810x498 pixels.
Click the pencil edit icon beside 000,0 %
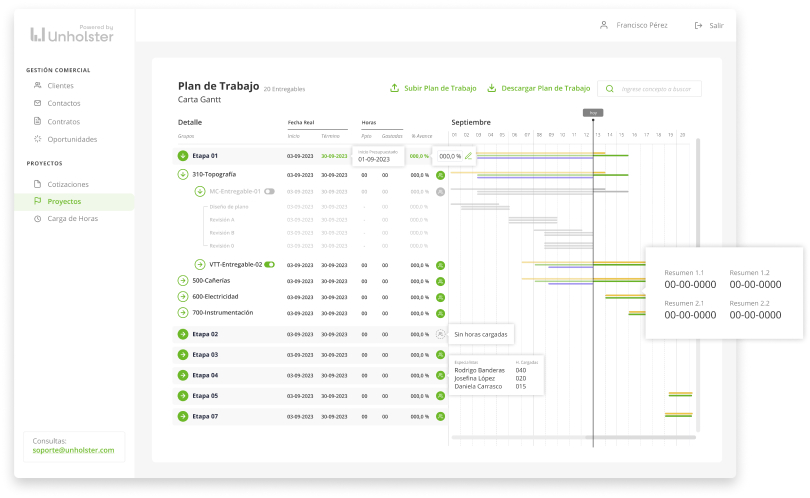(468, 156)
